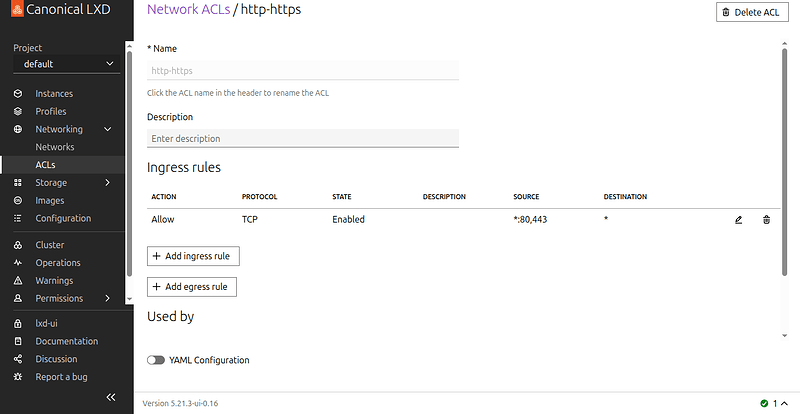Open operations status icon in bottom bar
Screen dimensions: 800x414
[768, 404]
